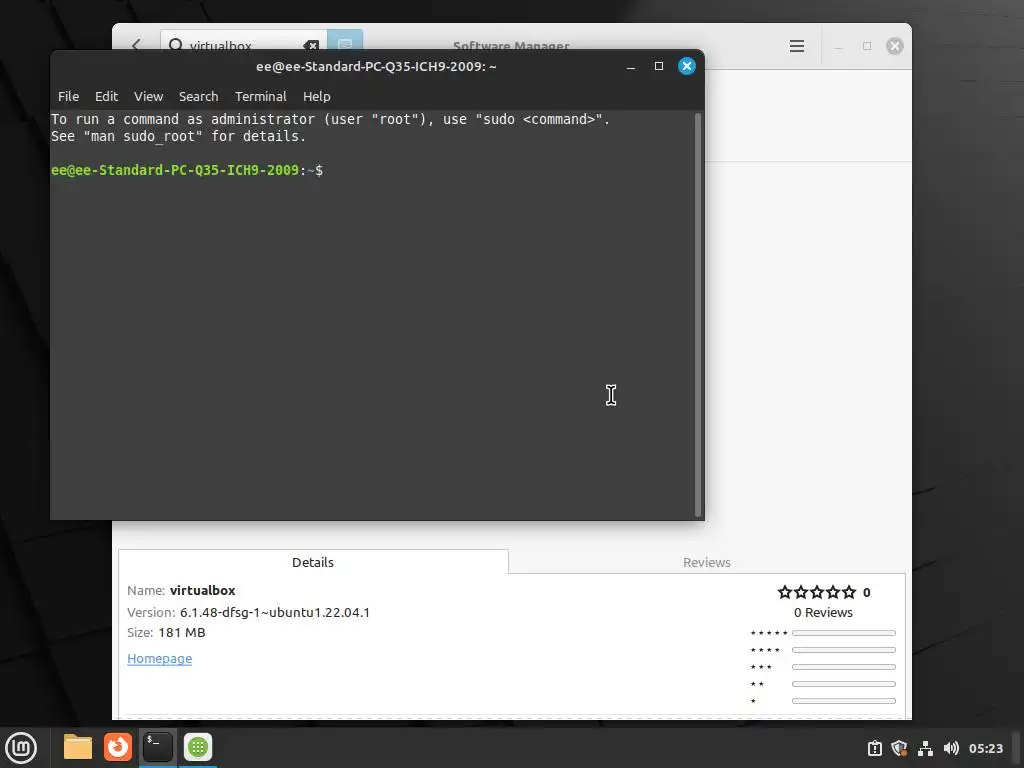
Task: Switch to the Details tab
Action: [x=313, y=562]
